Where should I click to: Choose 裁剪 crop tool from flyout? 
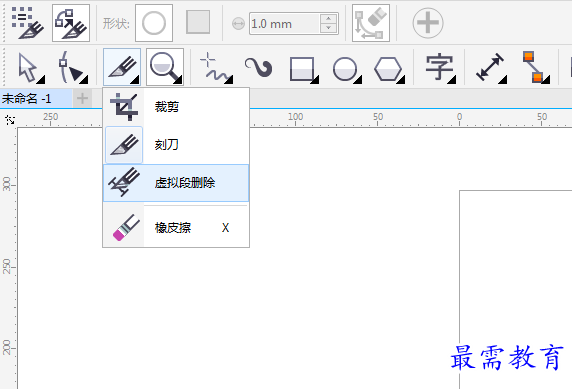point(176,107)
